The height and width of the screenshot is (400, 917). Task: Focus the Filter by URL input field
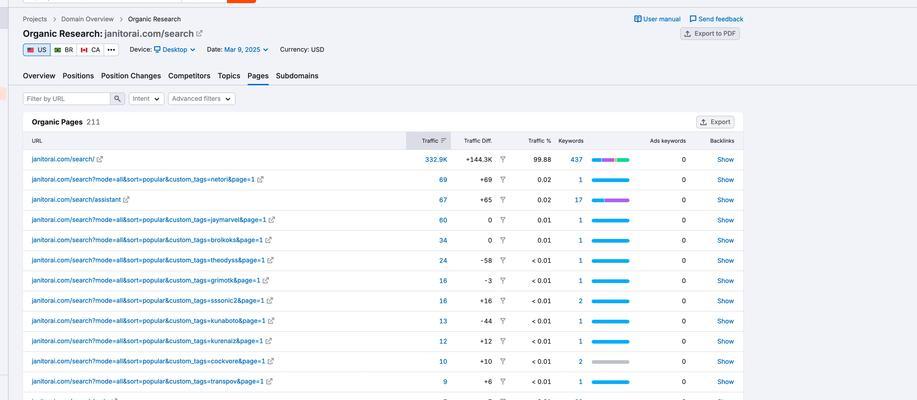pos(67,99)
